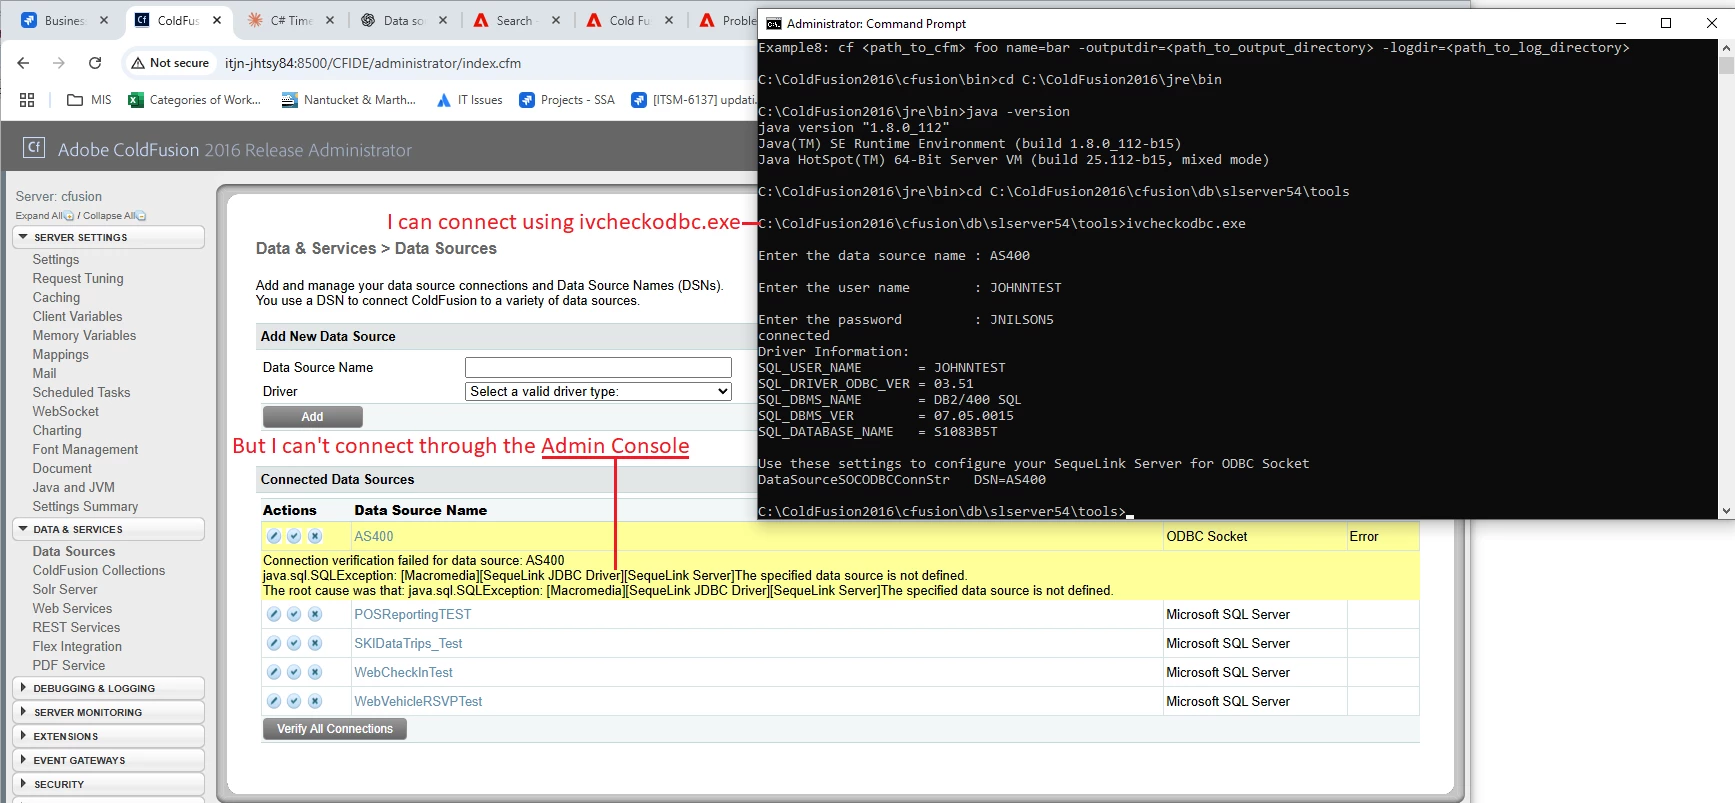
Task: Click the Command Prompt scroll down arrow
Action: point(1726,511)
